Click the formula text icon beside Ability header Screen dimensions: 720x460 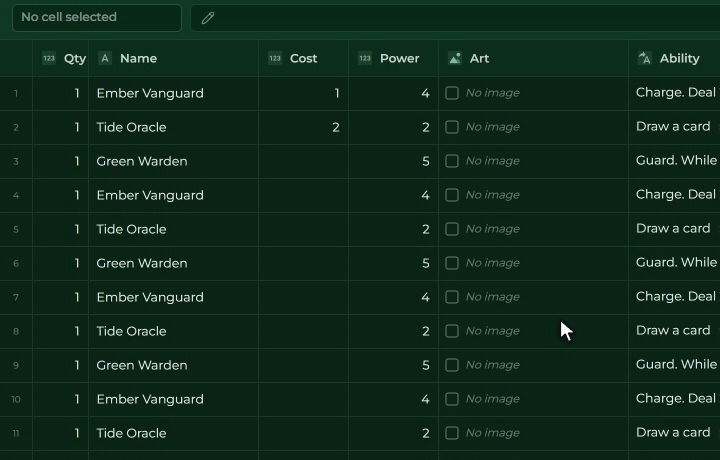(x=645, y=58)
